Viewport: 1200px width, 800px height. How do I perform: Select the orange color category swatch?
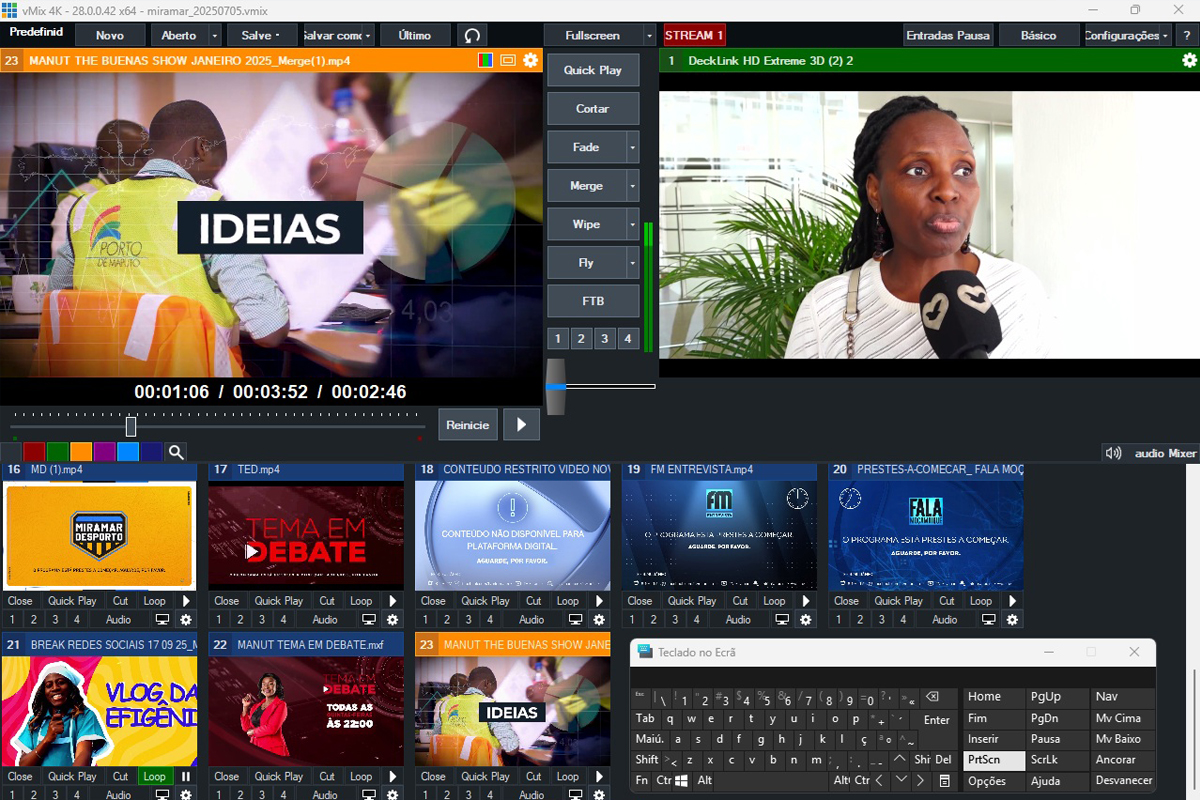click(81, 452)
